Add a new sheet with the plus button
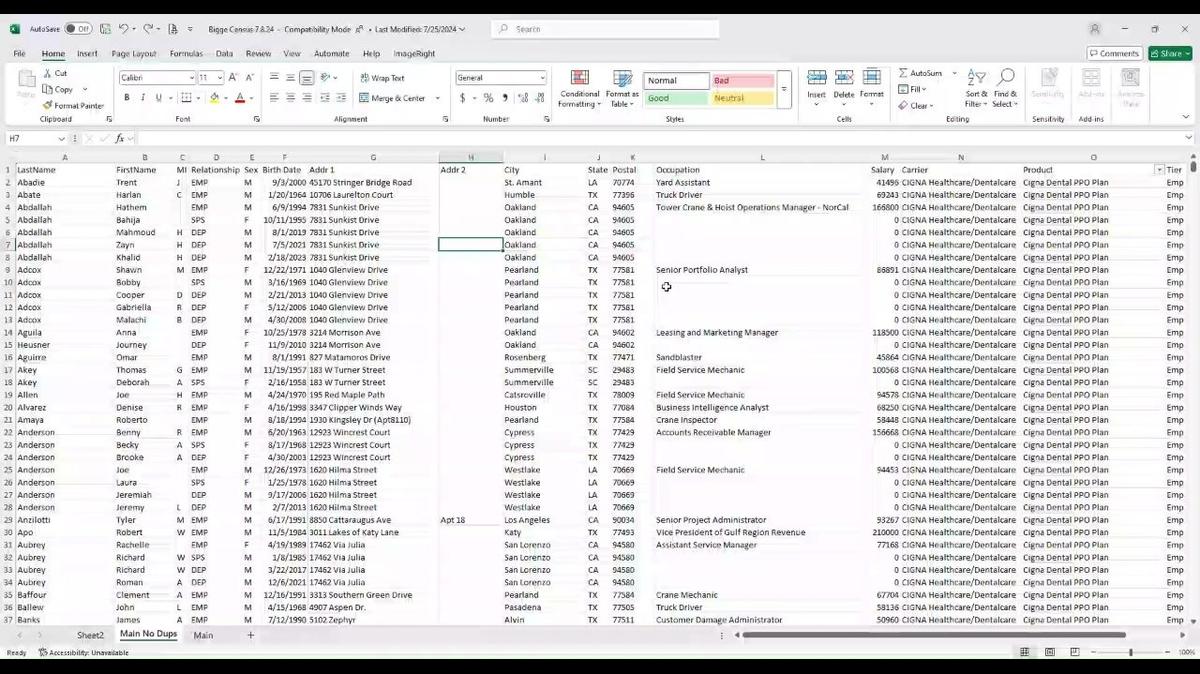Screen dimensions: 1200x674 point(251,635)
